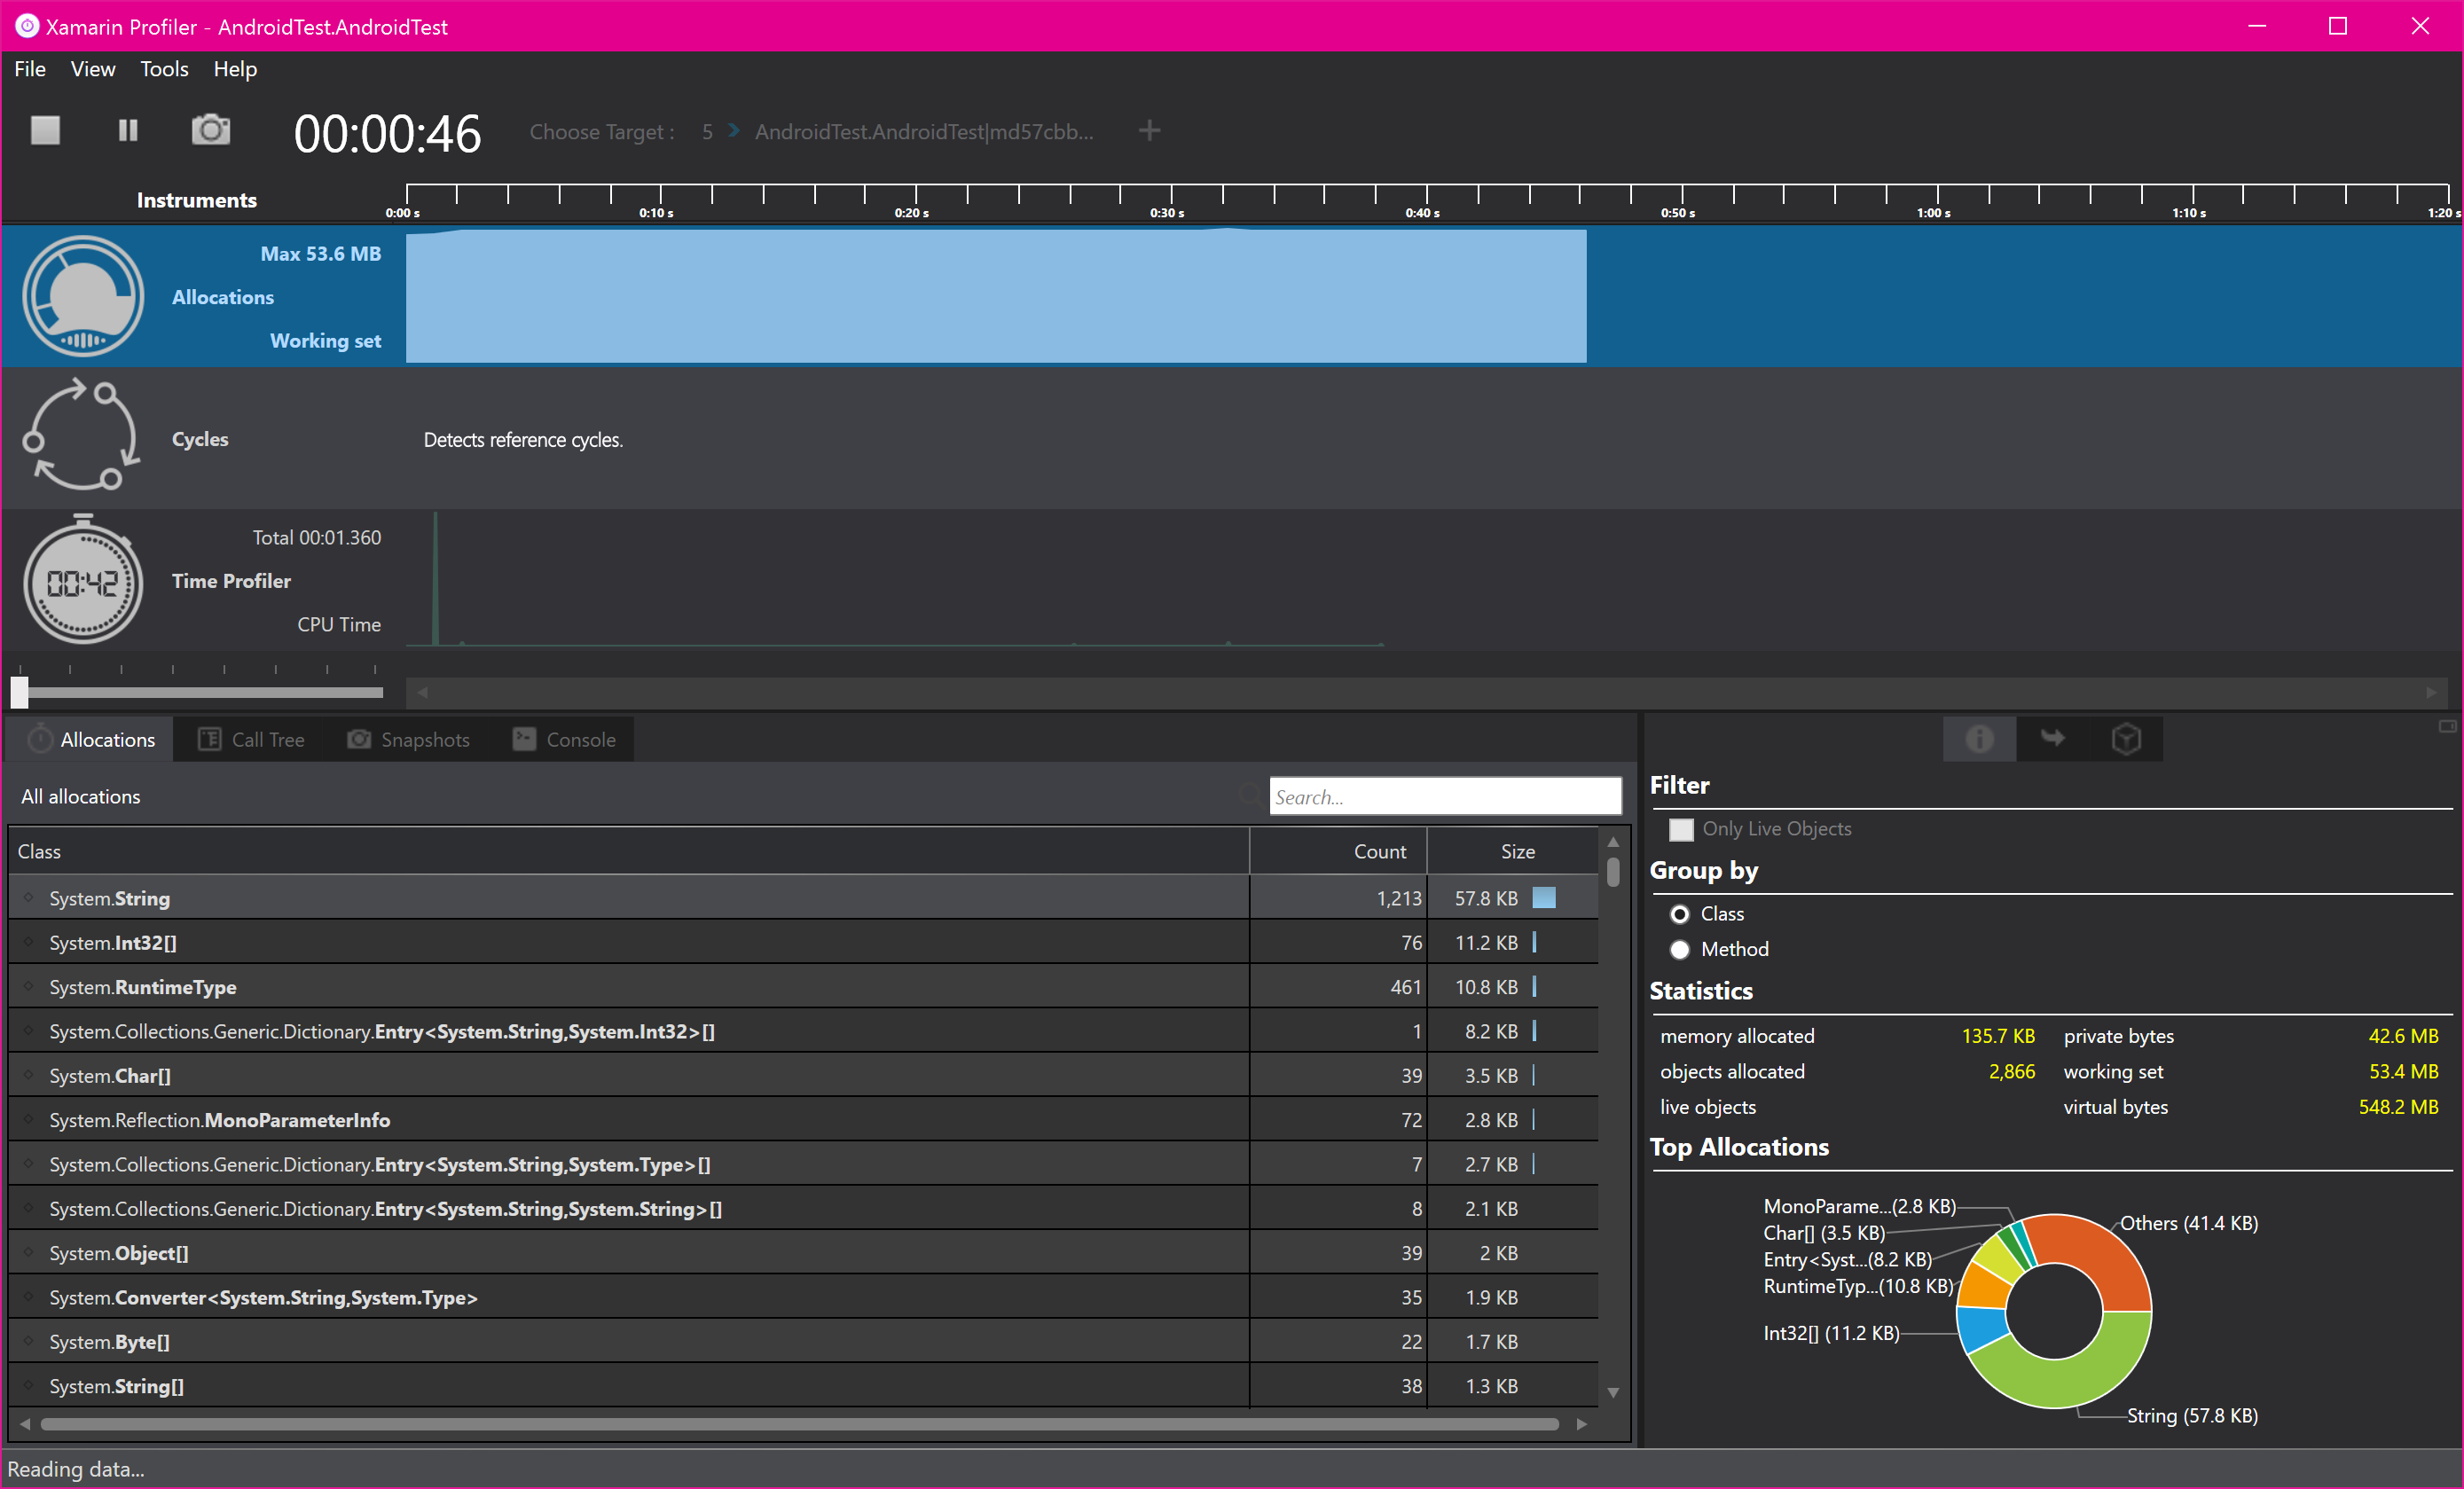2464x1489 pixels.
Task: Click the stop profiling button
Action: (45, 130)
